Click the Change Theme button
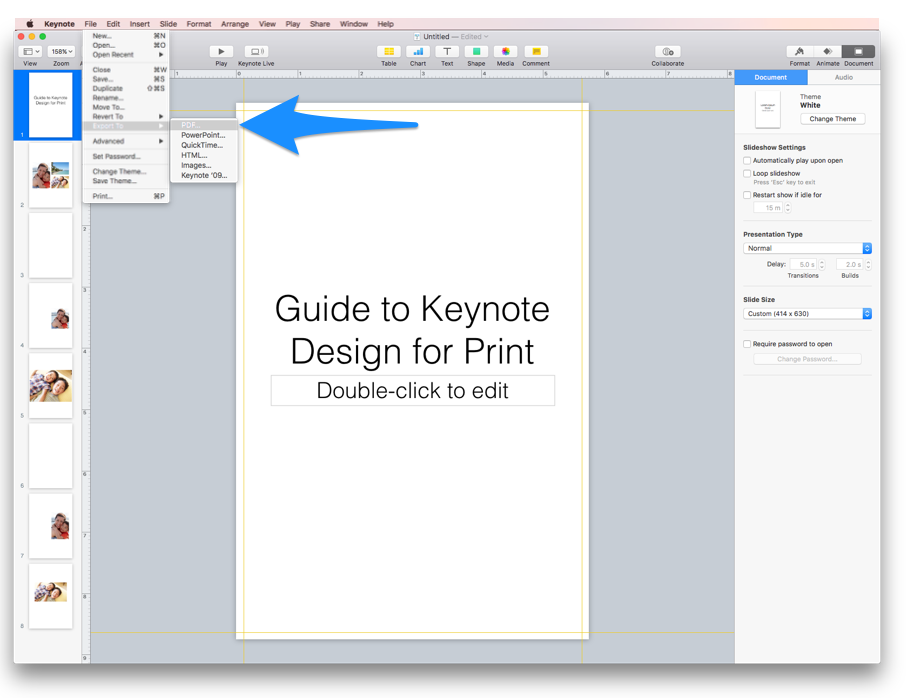Image resolution: width=908 pixels, height=698 pixels. (833, 119)
